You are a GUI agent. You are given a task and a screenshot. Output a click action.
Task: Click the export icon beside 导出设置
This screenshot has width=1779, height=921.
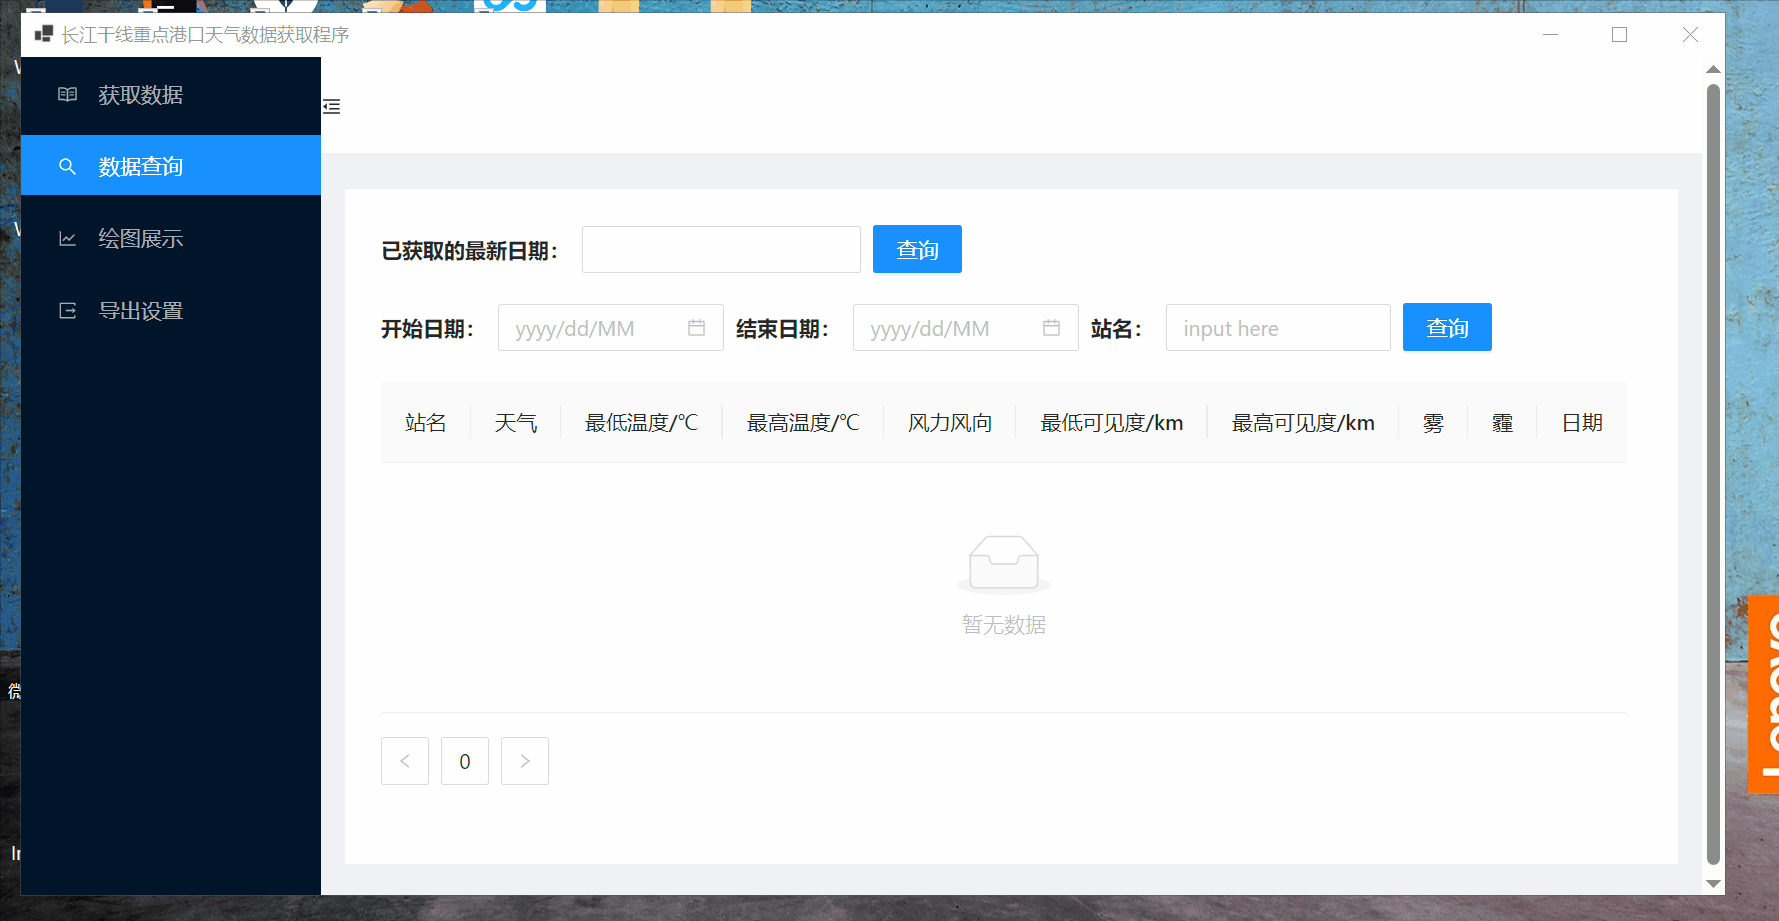pos(67,310)
